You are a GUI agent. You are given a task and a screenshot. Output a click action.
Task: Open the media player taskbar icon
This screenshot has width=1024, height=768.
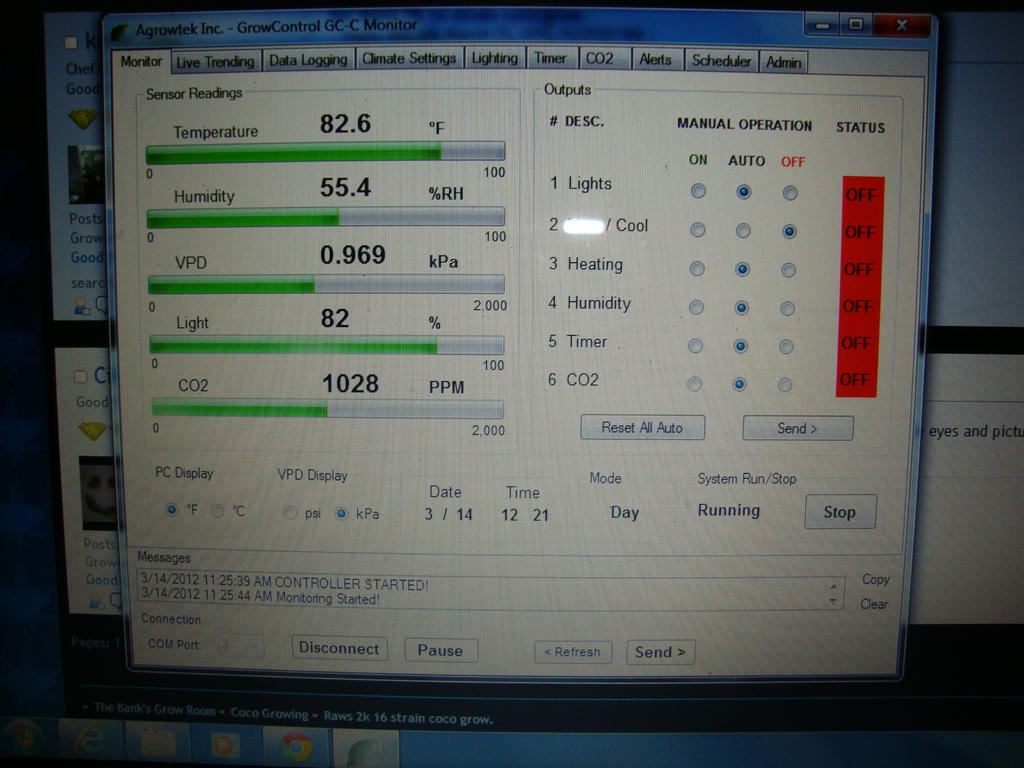coord(226,745)
